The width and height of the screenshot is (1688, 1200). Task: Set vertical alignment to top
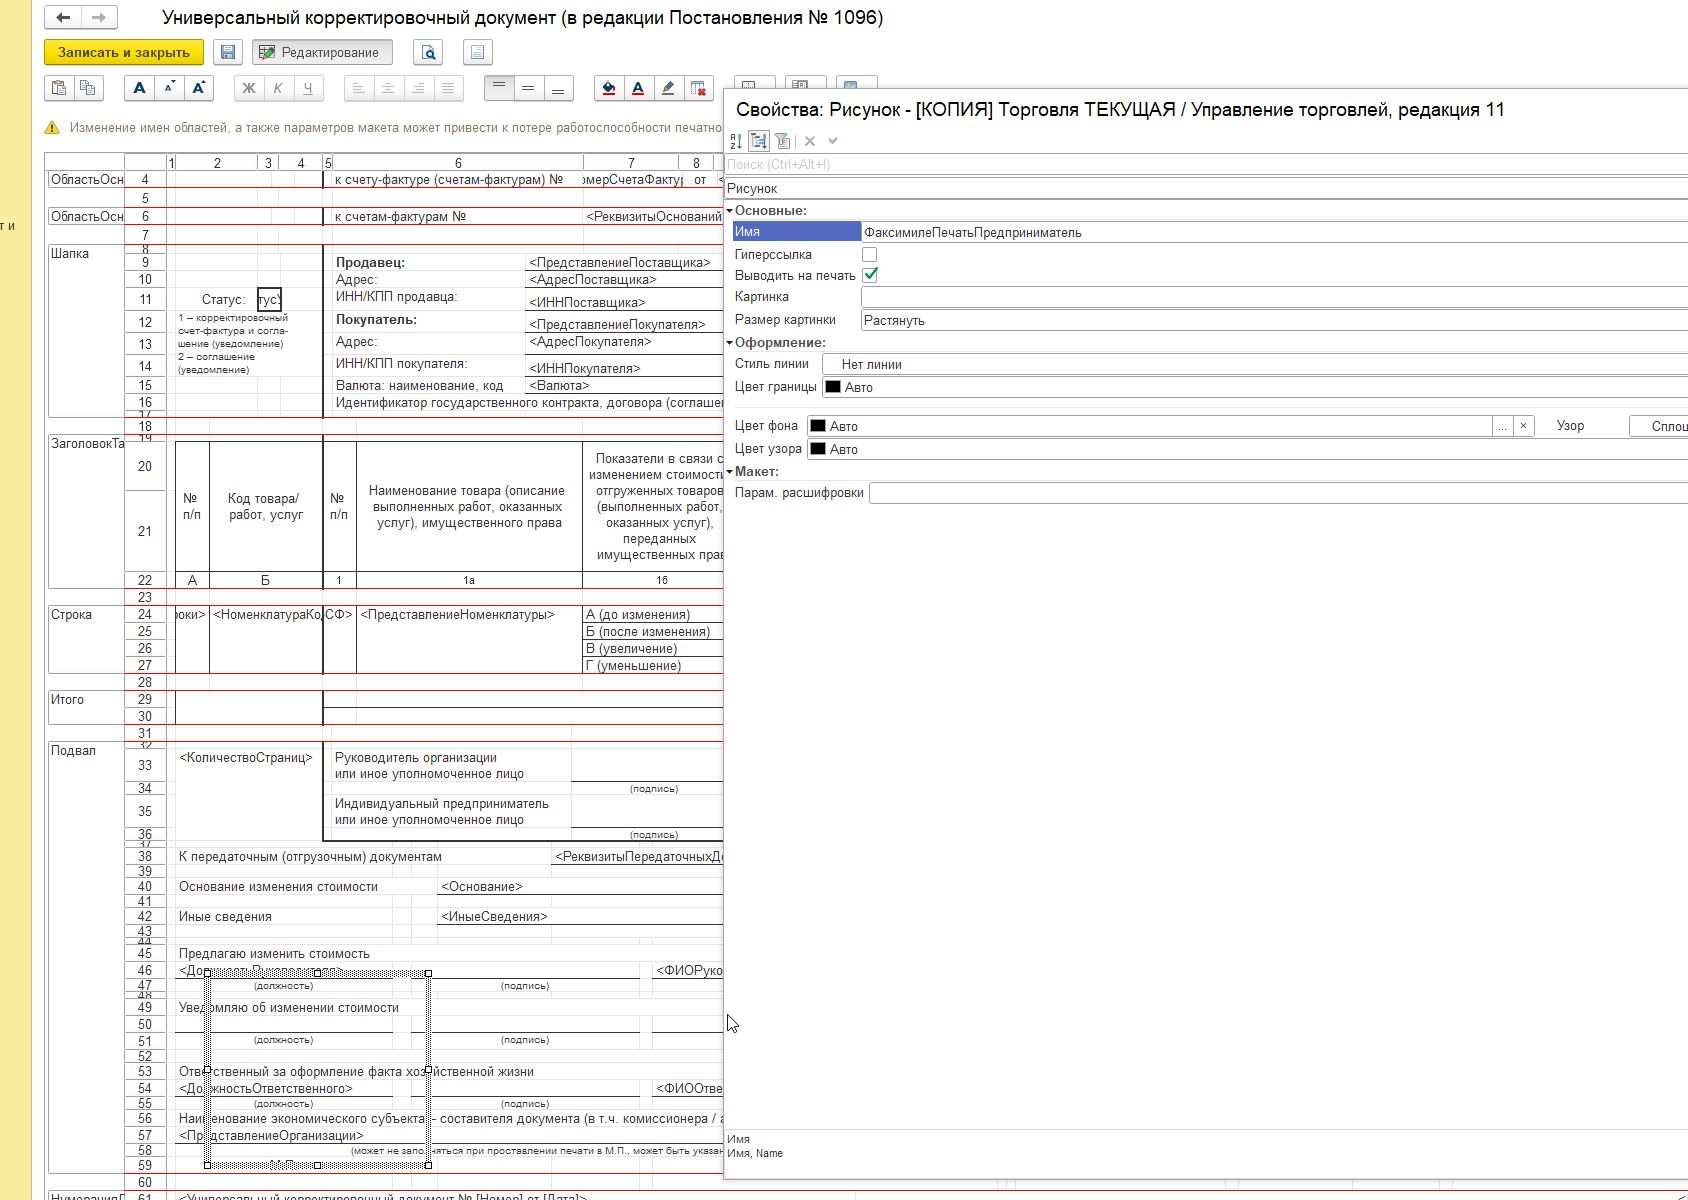coord(499,88)
